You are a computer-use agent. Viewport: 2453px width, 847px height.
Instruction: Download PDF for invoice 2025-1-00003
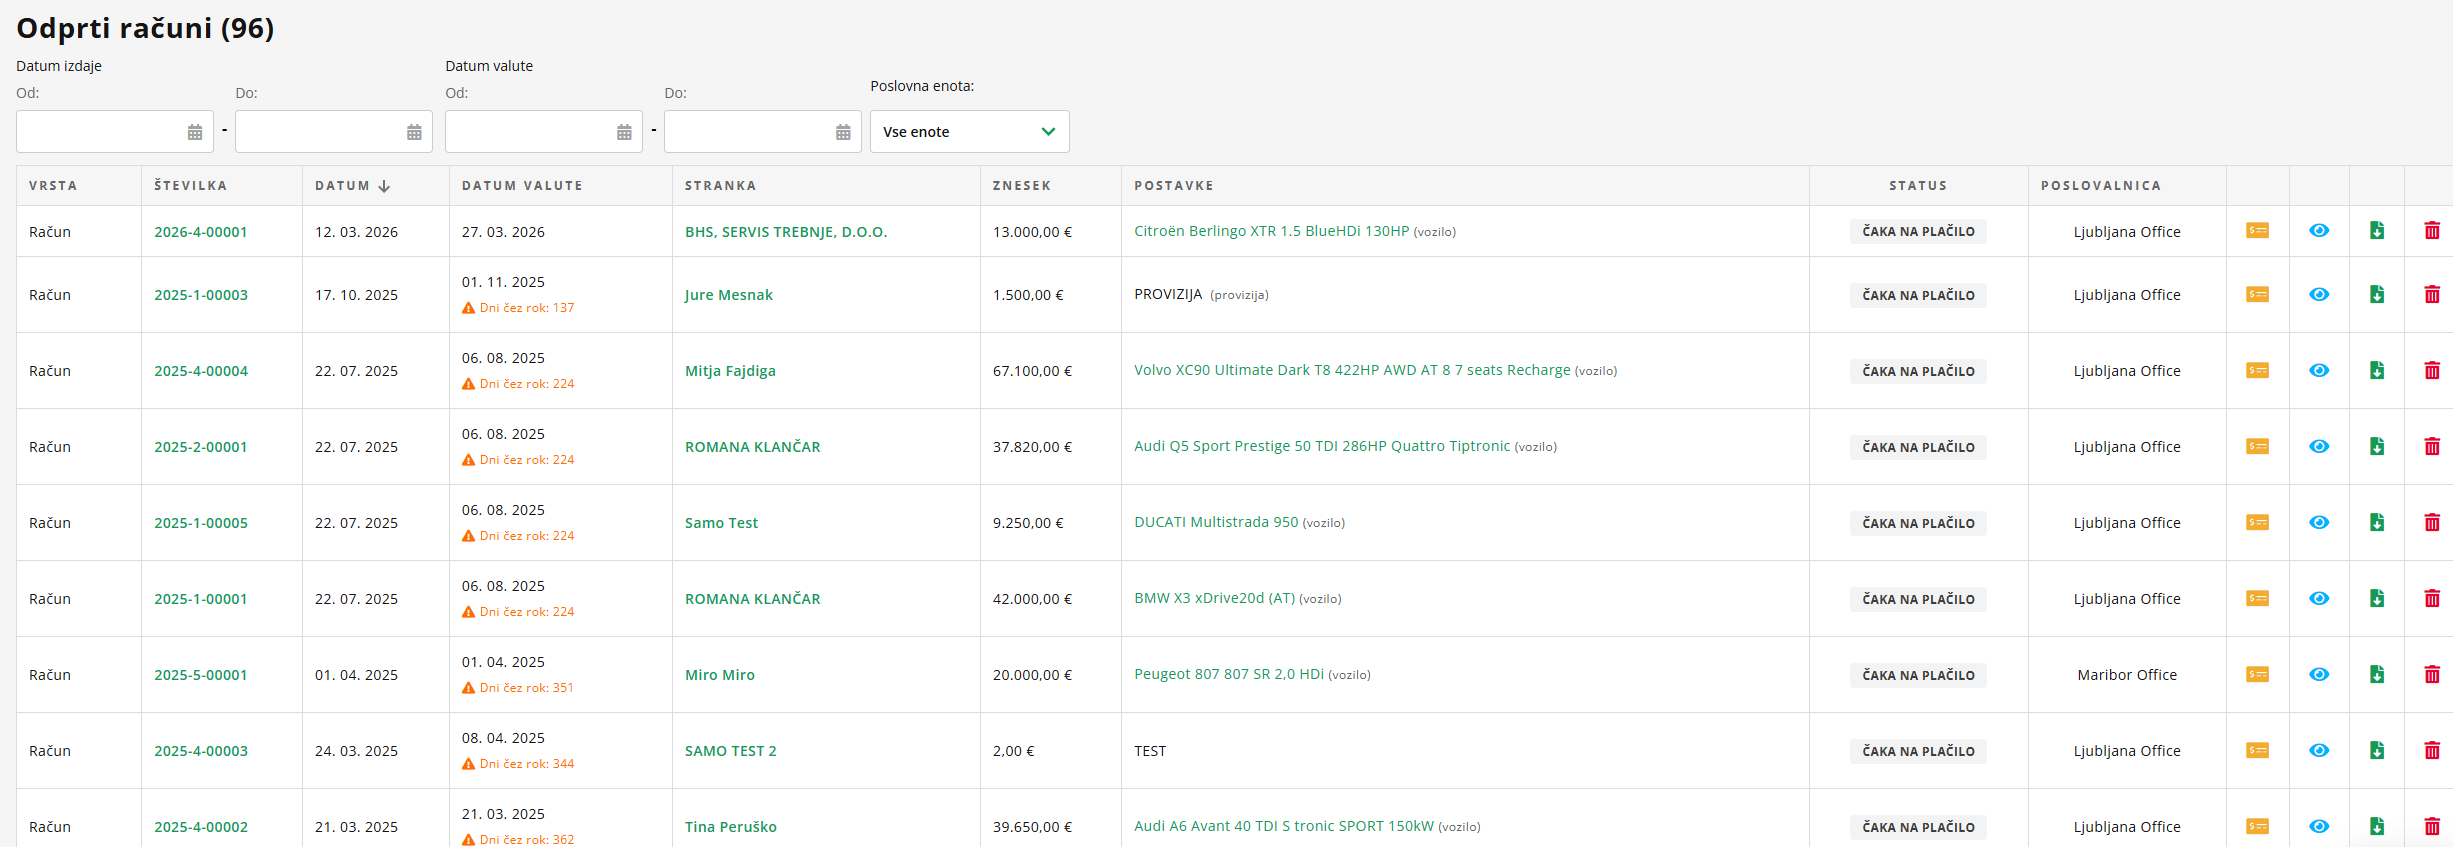pos(2377,295)
